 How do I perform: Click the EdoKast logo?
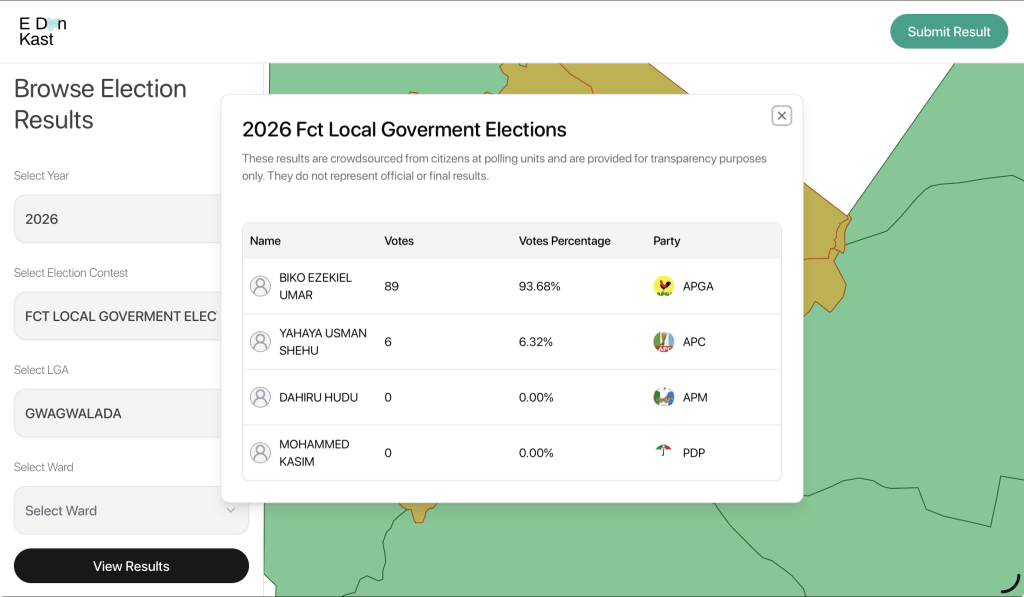43,31
